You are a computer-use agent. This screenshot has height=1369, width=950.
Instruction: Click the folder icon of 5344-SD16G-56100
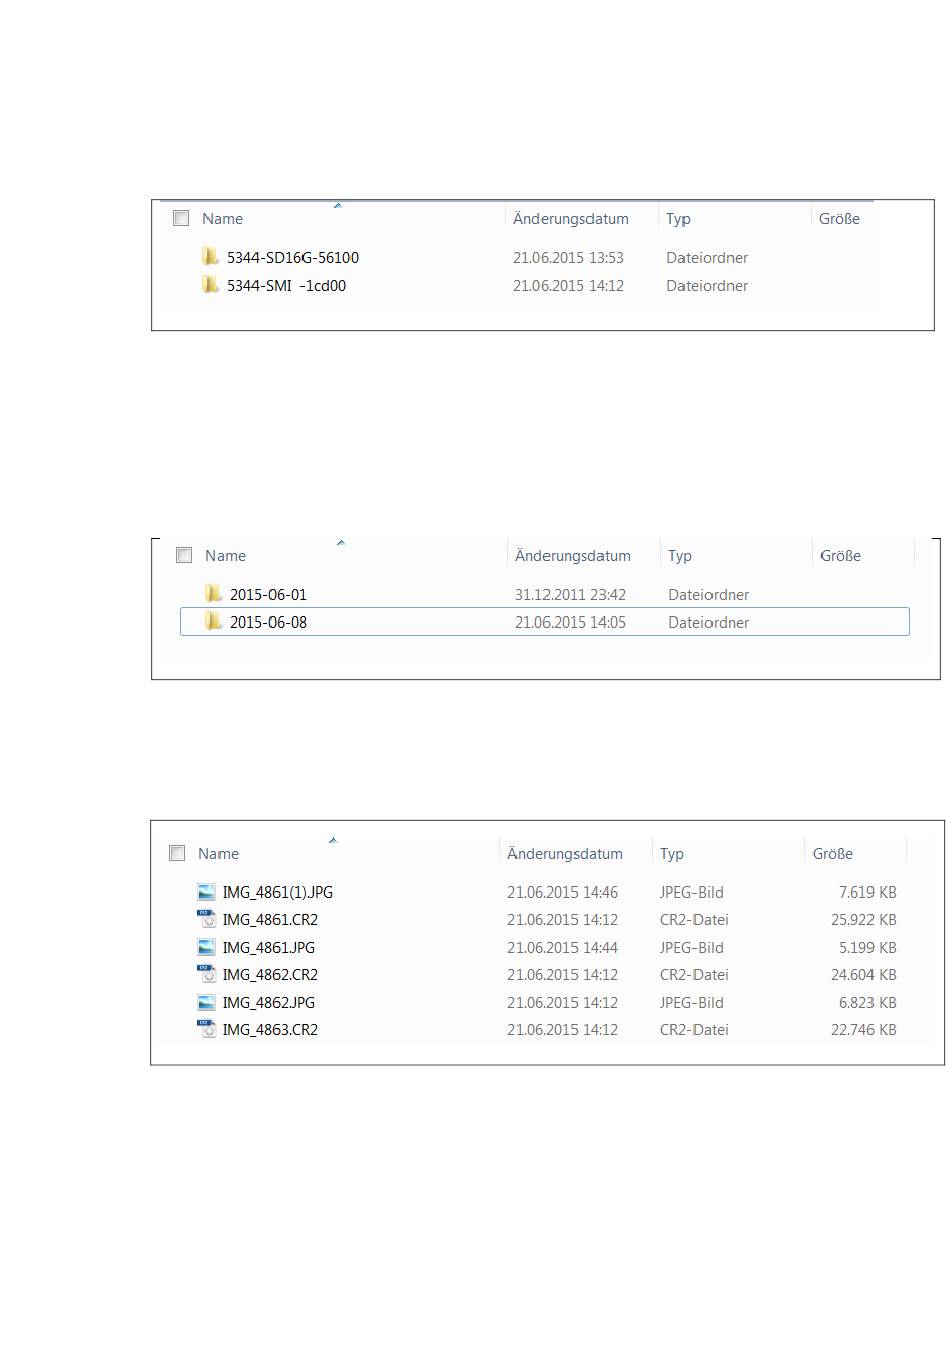(x=210, y=257)
